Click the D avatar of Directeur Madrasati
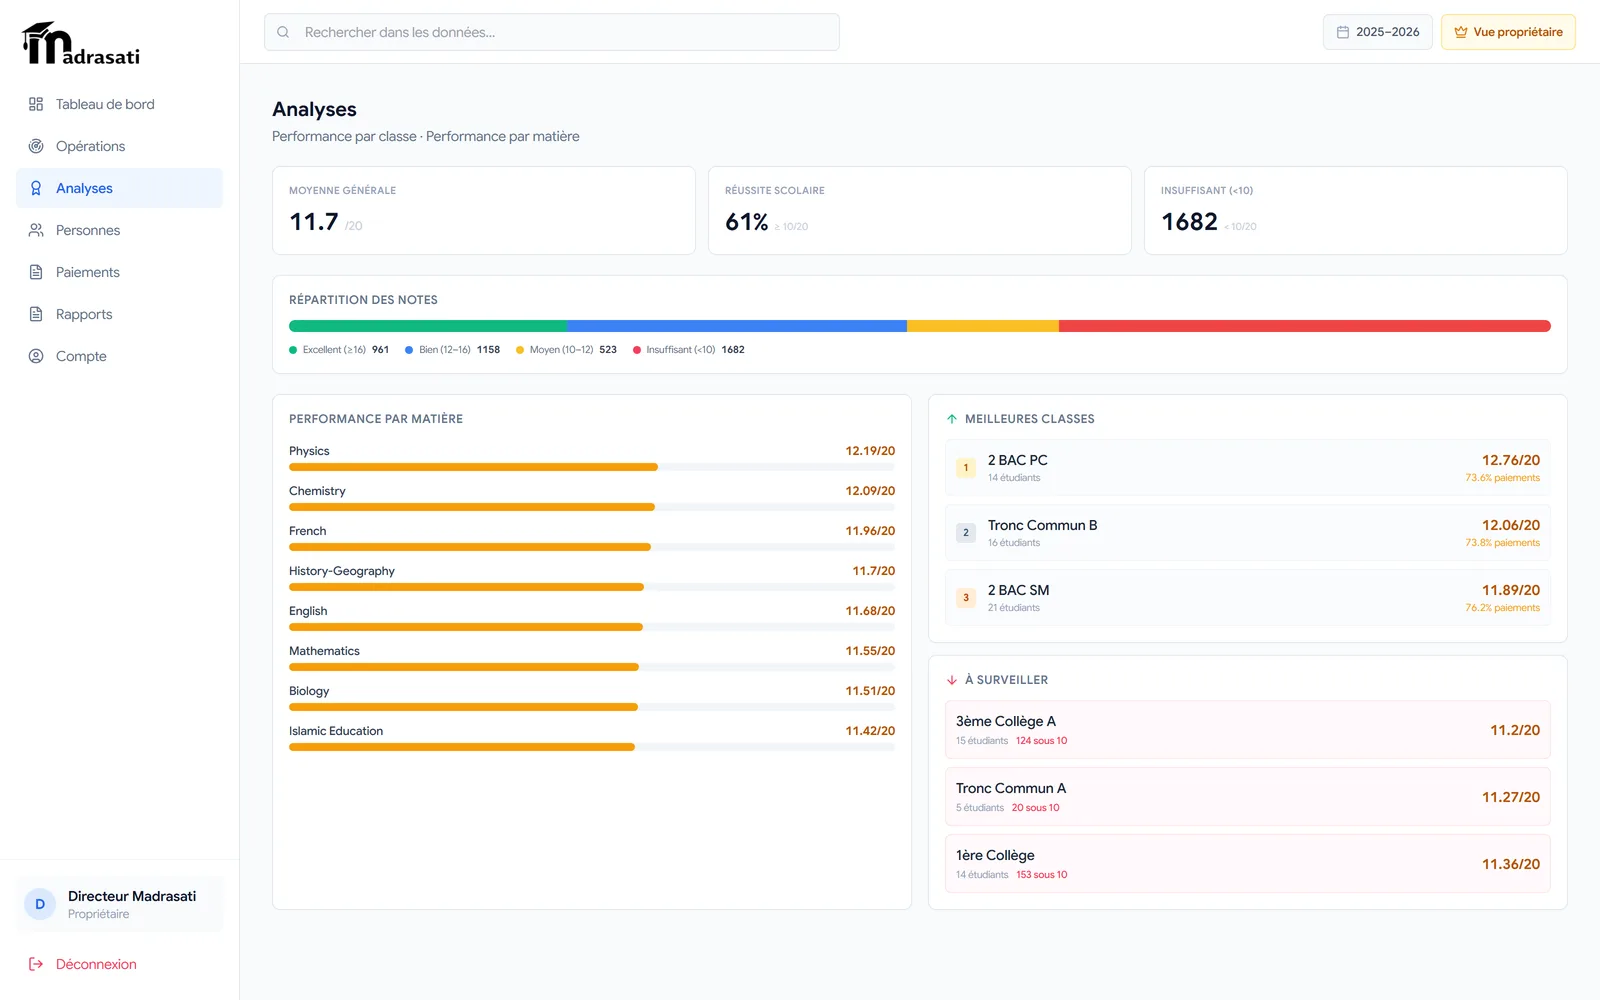Screen dimensions: 1600x1000 tap(40, 904)
